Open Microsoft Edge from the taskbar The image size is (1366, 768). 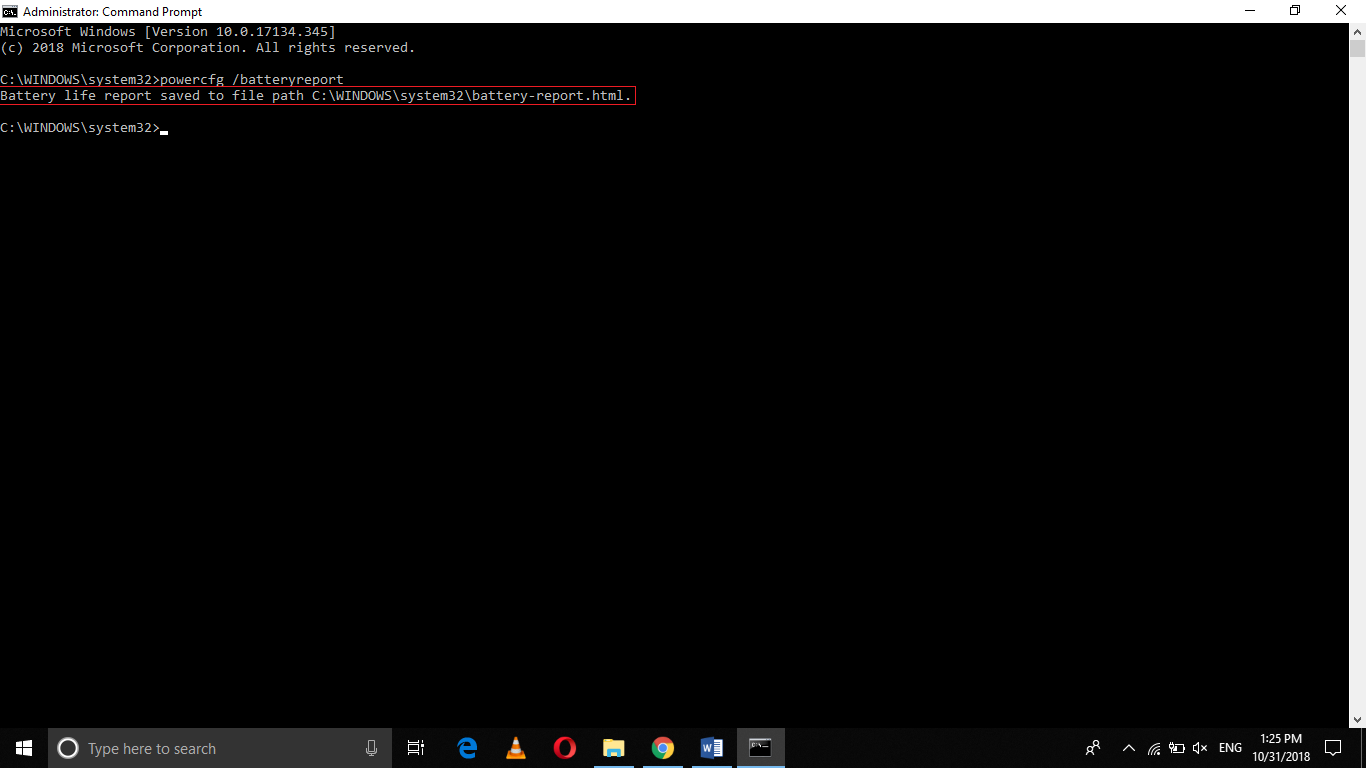pos(466,747)
